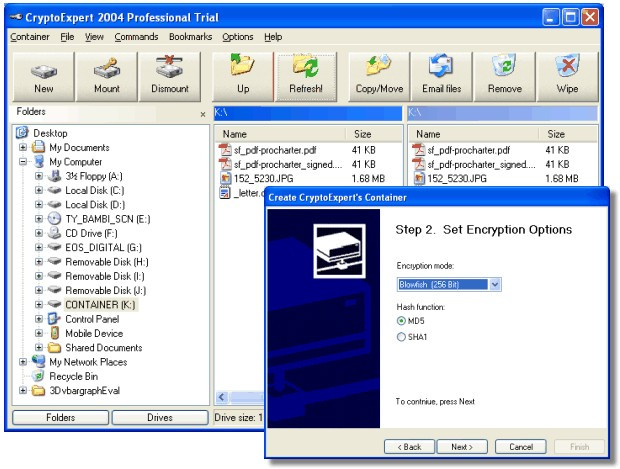Sort right pane by Size column header

(568, 134)
